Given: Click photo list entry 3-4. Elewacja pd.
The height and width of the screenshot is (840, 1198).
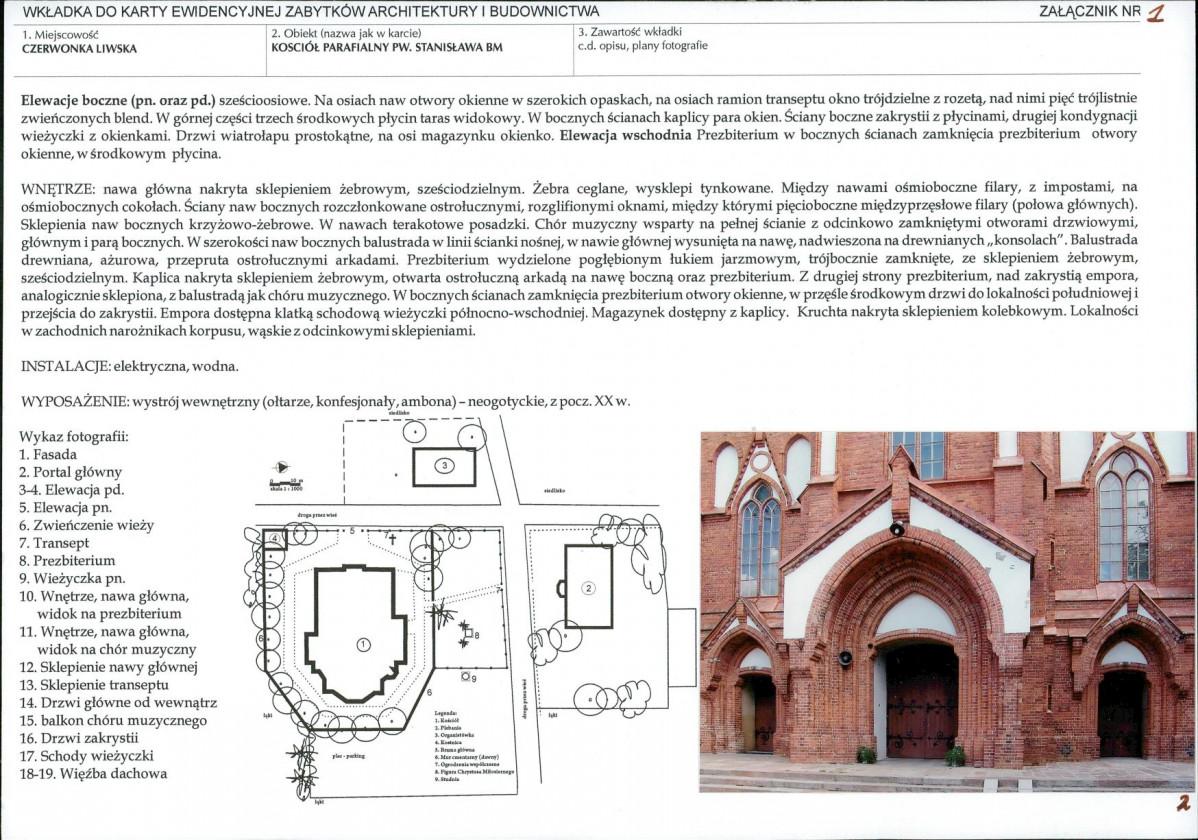Looking at the screenshot, I should pos(72,490).
